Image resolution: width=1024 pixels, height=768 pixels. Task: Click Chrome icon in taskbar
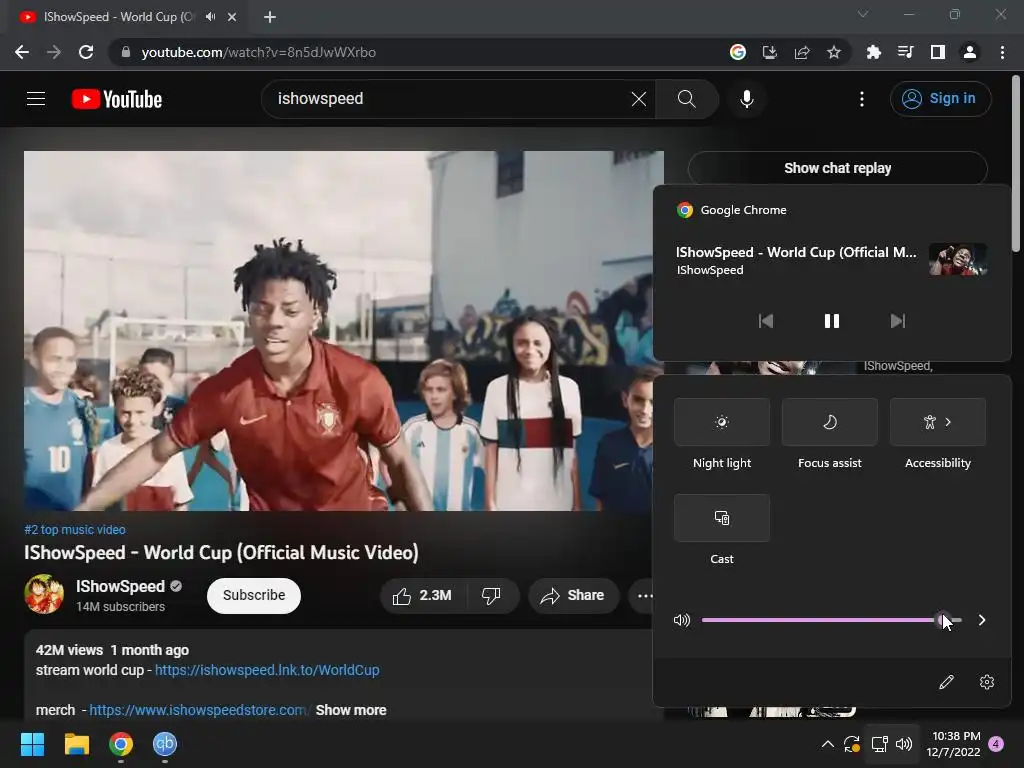pyautogui.click(x=121, y=744)
